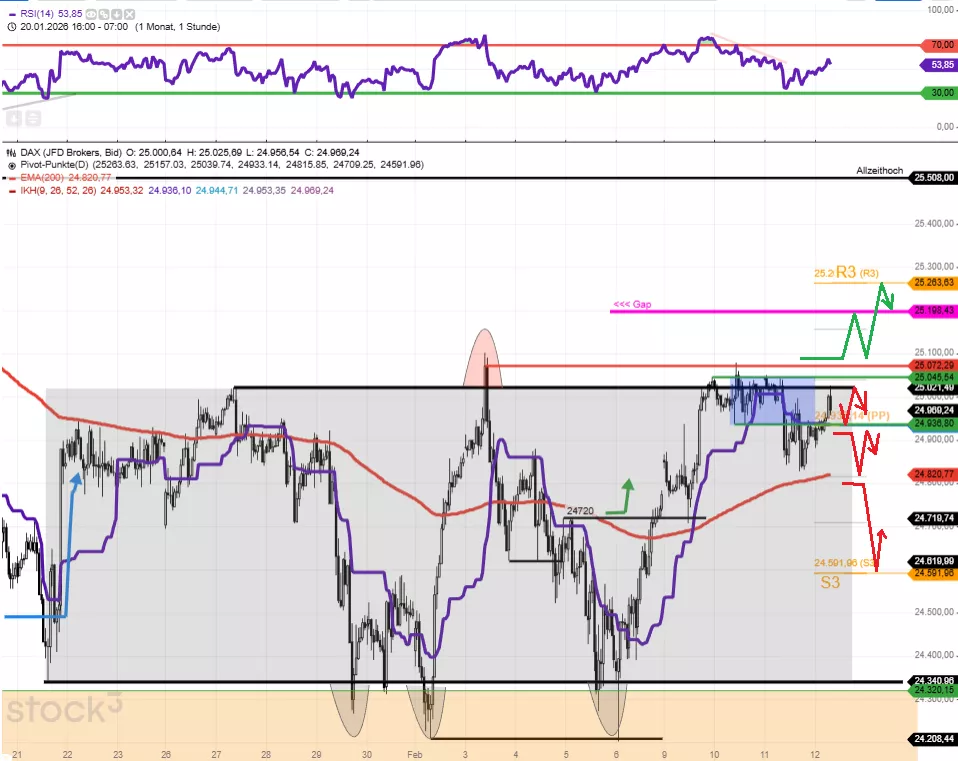Click the red IKH indicator line marker

10,189
